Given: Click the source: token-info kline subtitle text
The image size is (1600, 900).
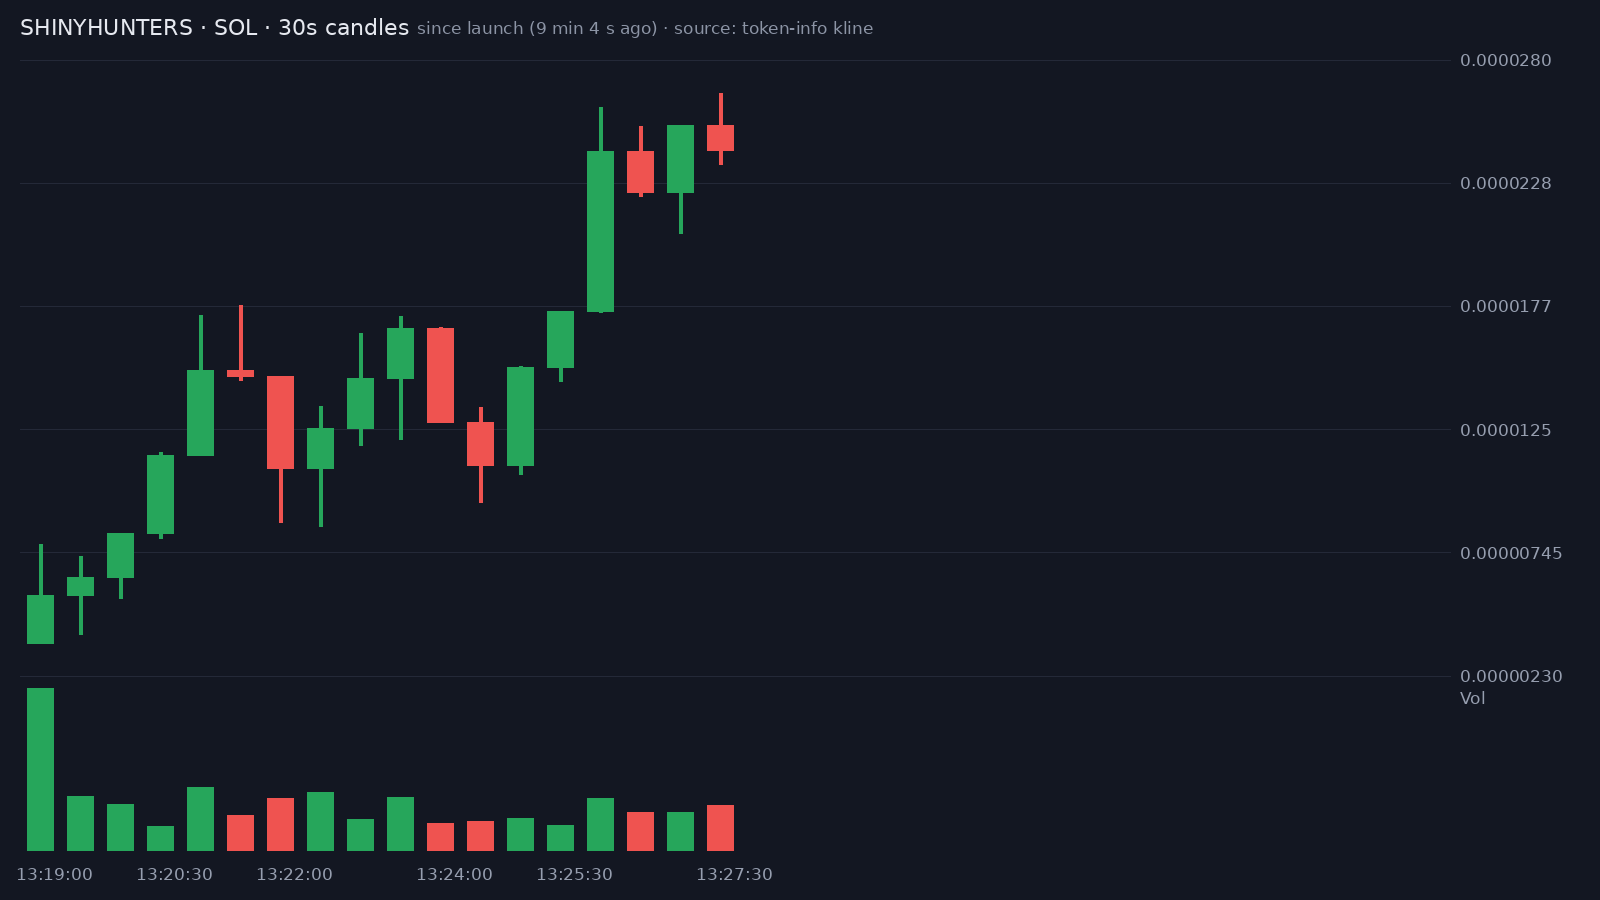Looking at the screenshot, I should [773, 28].
